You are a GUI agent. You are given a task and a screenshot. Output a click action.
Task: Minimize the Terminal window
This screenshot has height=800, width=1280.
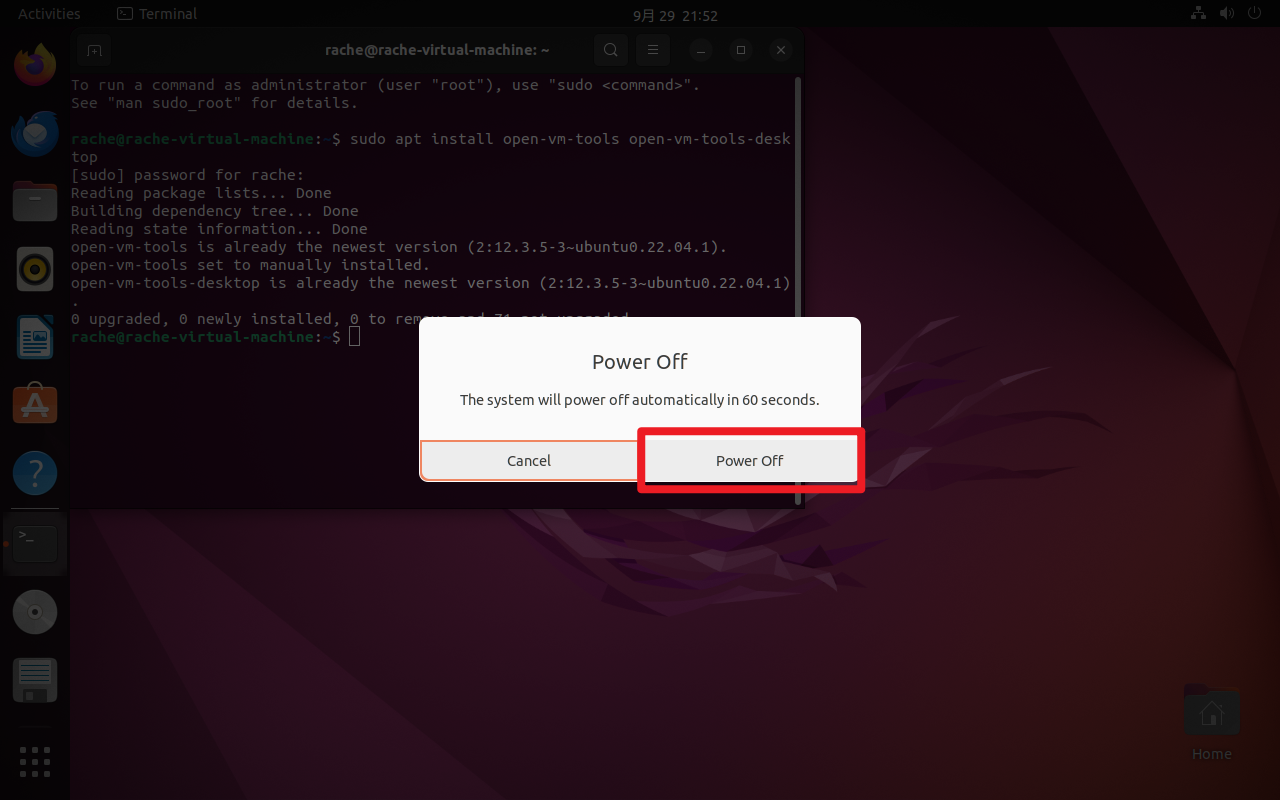click(701, 50)
